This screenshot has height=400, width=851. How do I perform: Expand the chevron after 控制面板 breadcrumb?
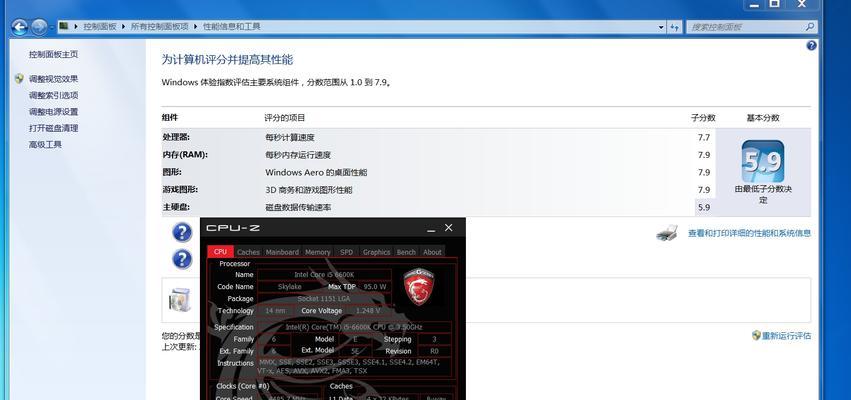point(124,26)
